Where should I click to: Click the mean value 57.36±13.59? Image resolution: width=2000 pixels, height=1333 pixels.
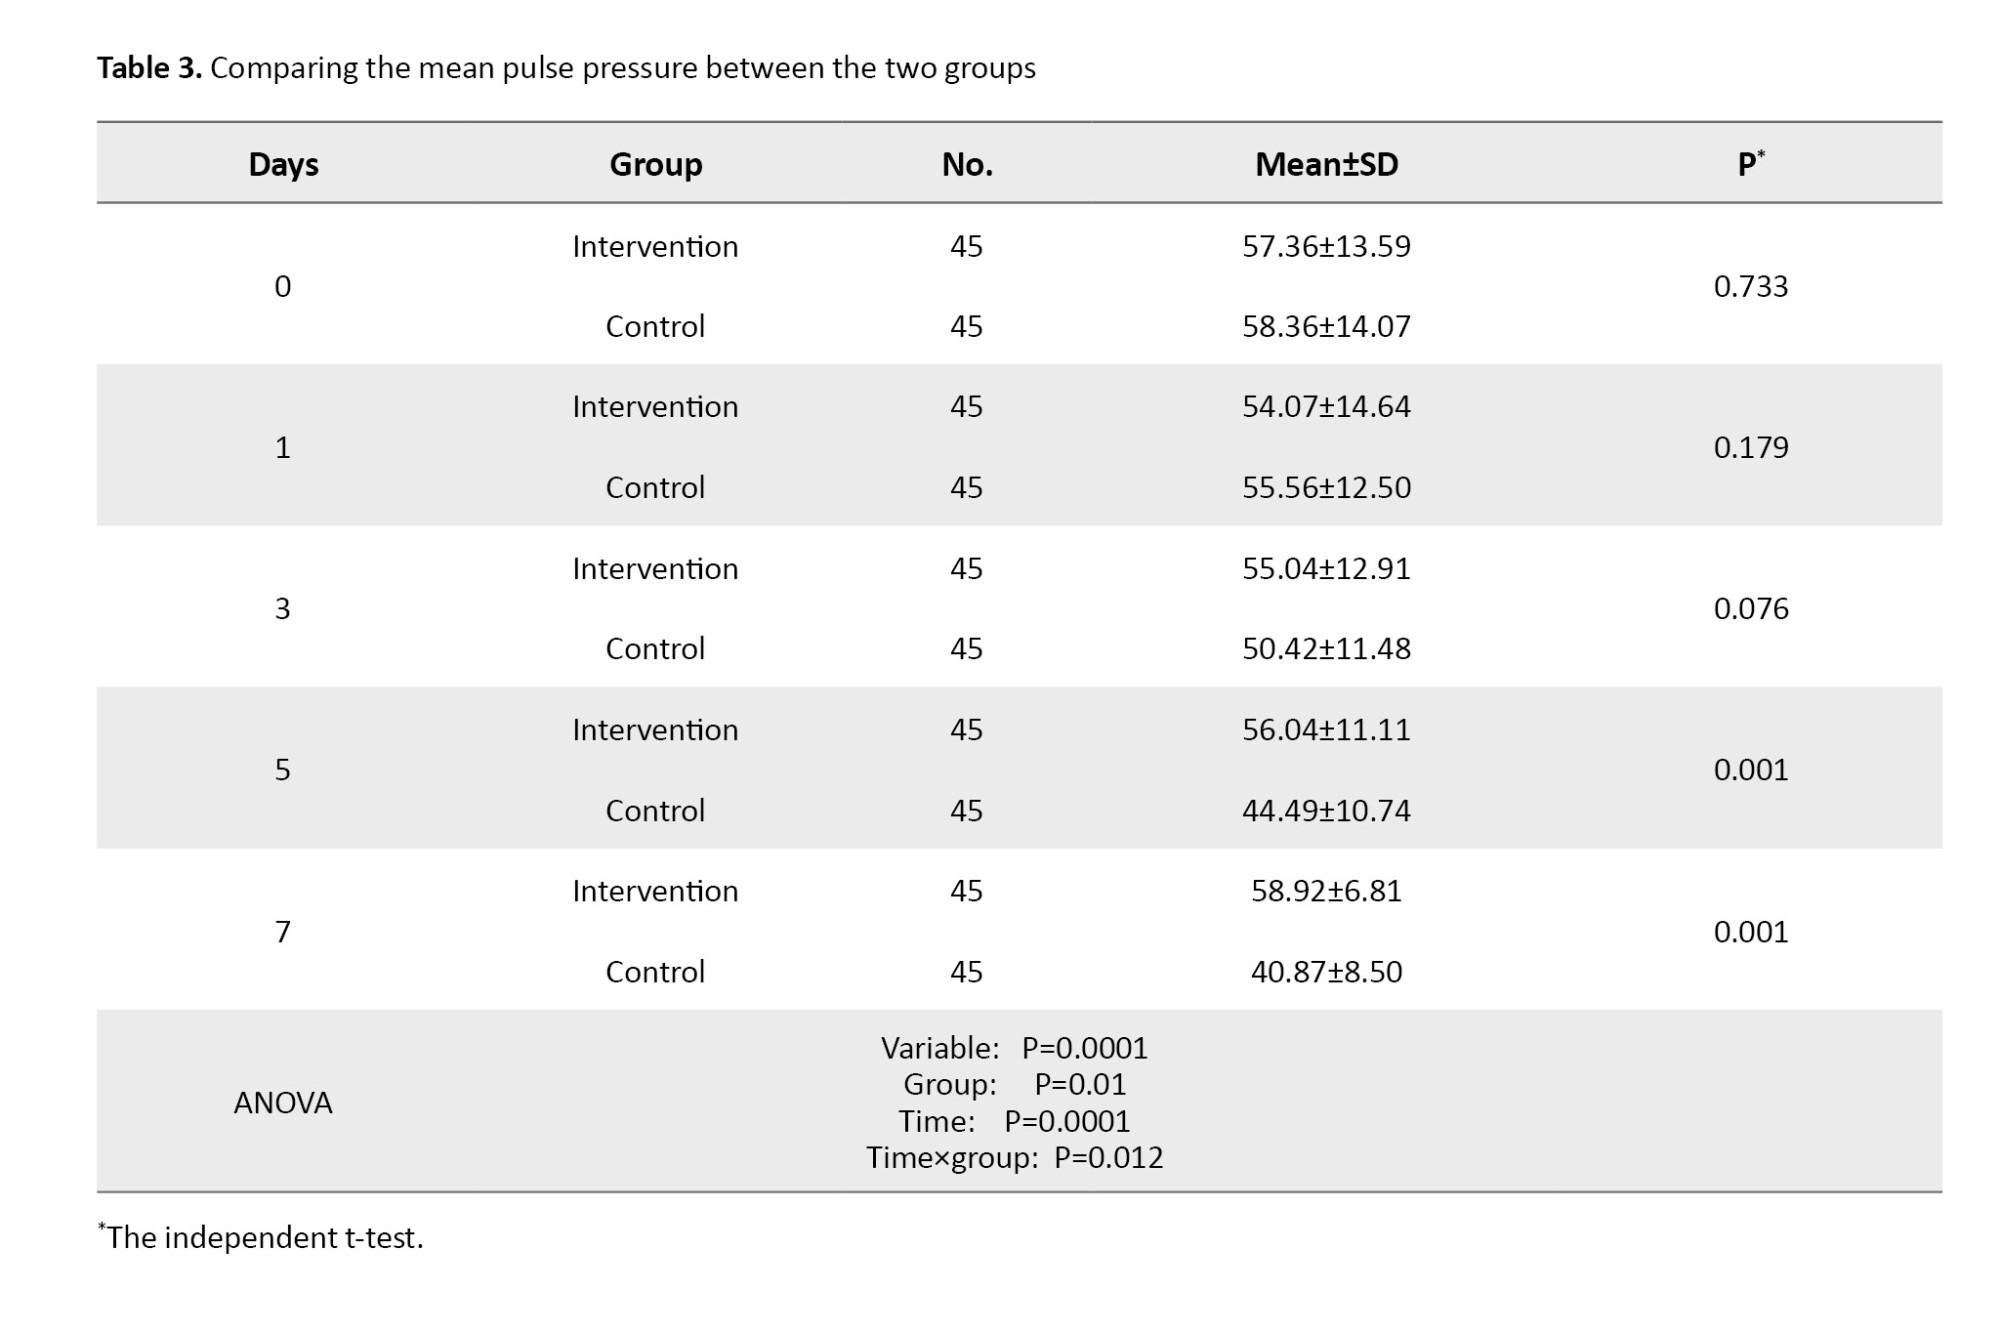1326,246
